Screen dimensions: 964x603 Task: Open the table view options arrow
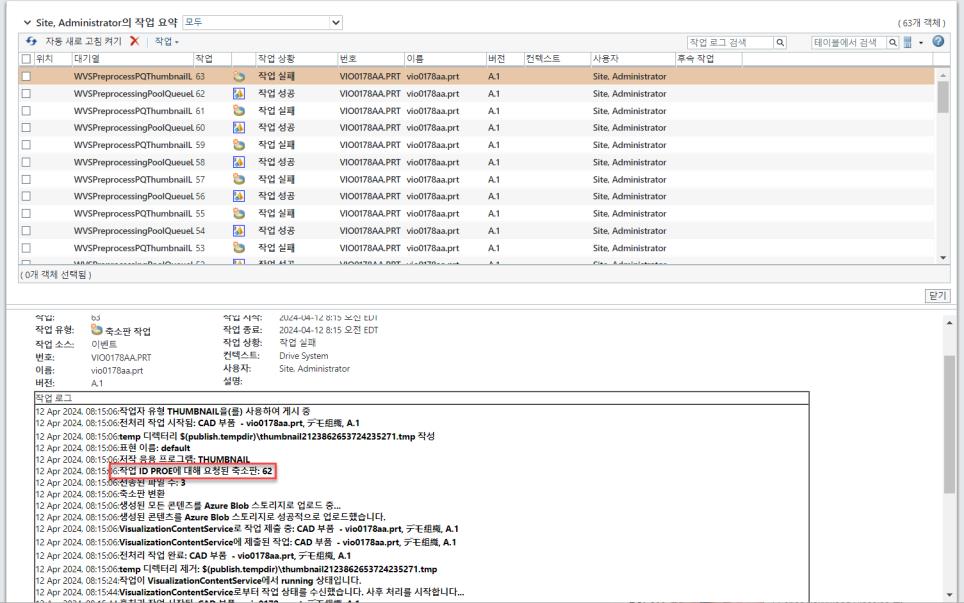click(x=920, y=42)
